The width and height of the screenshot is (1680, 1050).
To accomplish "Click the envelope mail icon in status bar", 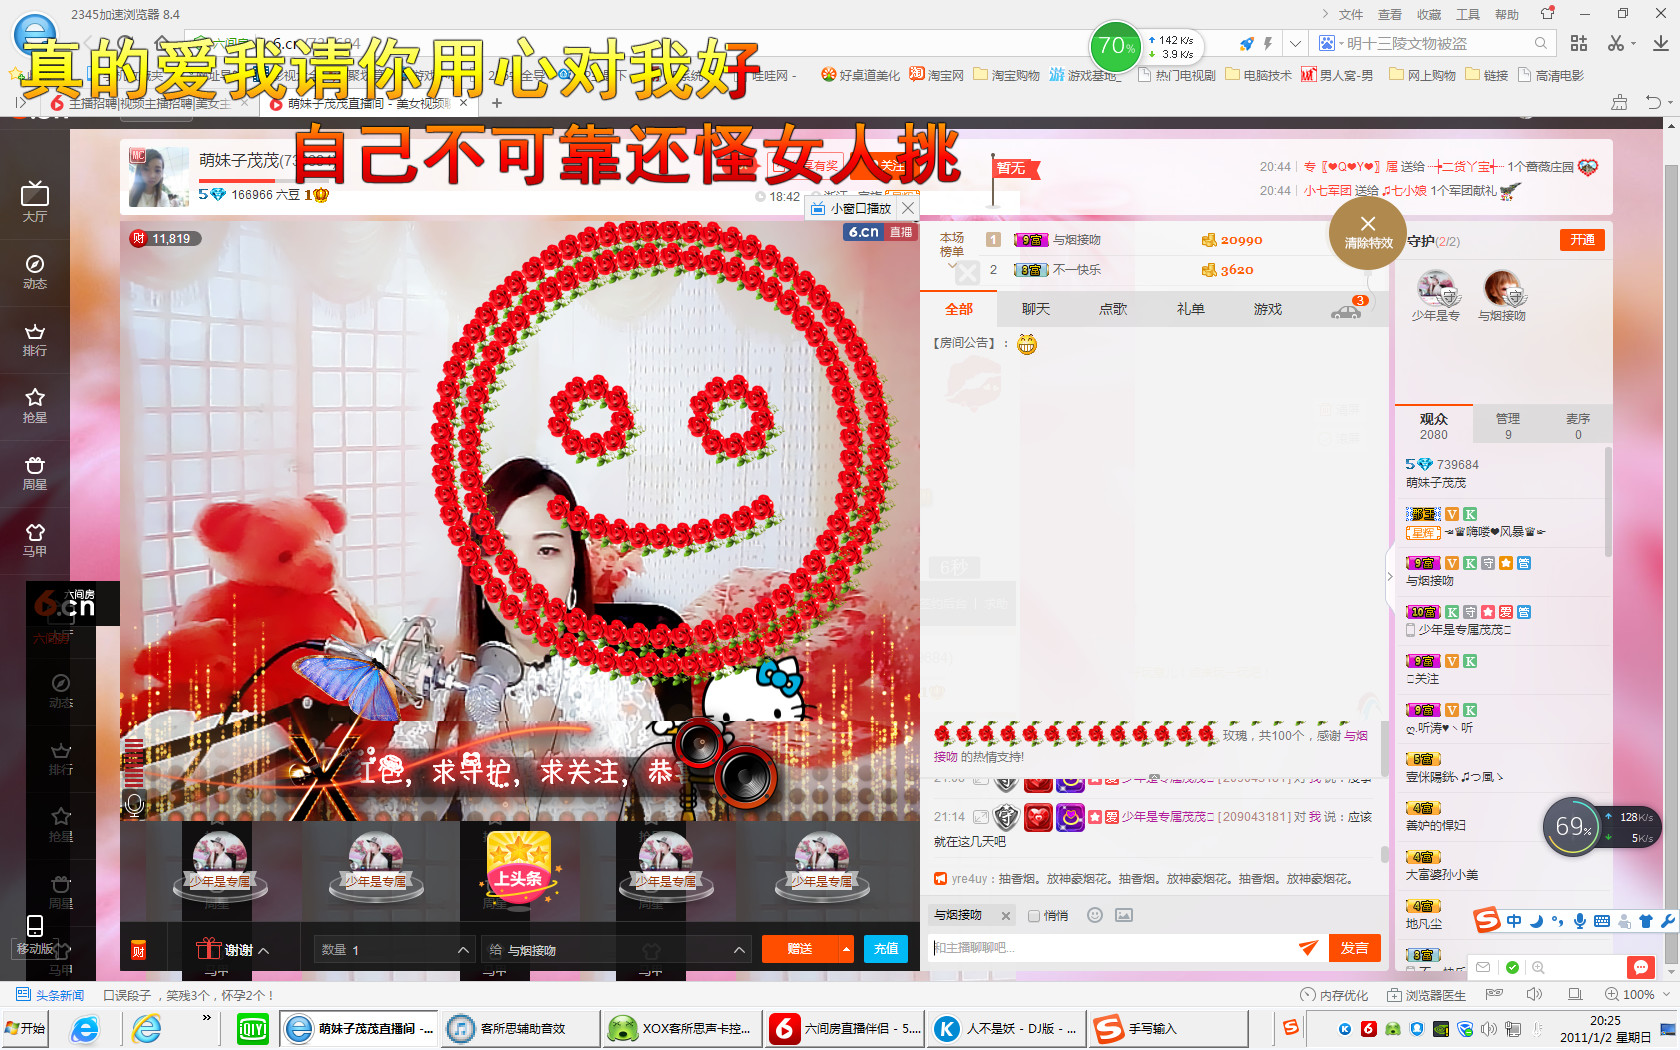I will pos(1483,967).
